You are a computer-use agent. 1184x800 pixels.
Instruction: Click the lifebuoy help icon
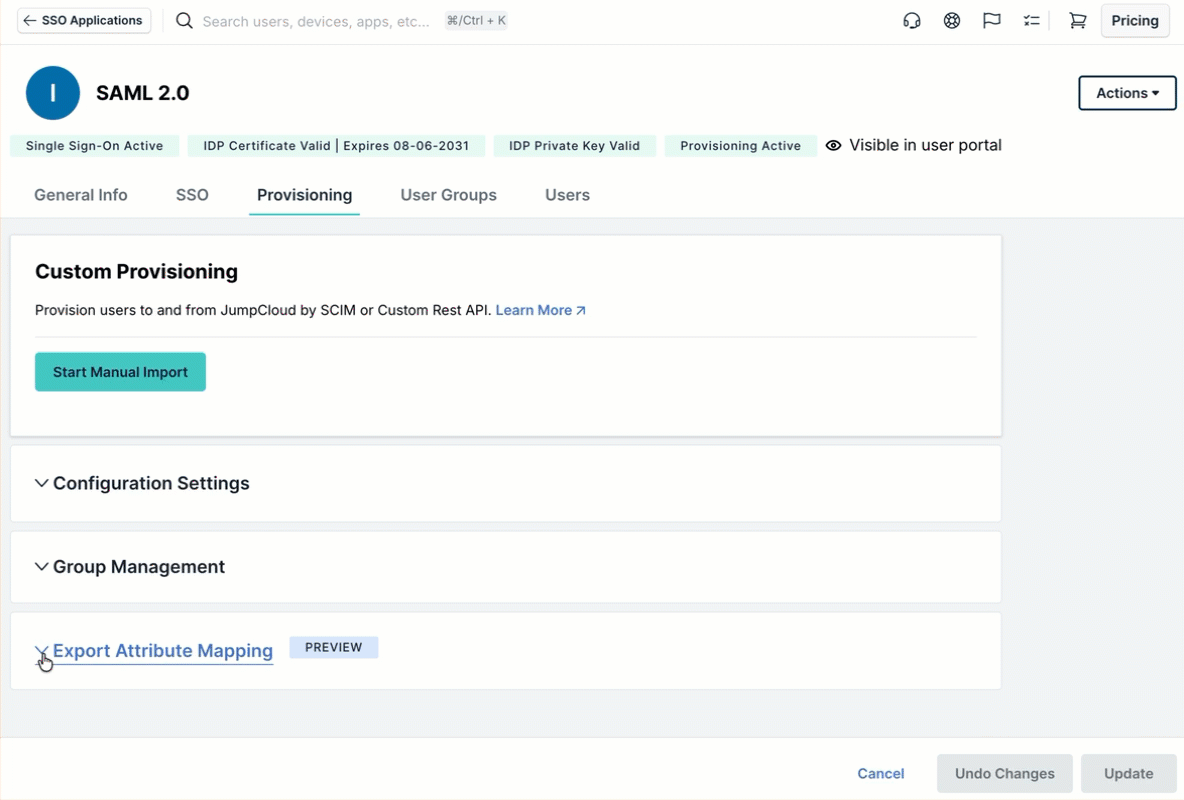click(x=951, y=20)
